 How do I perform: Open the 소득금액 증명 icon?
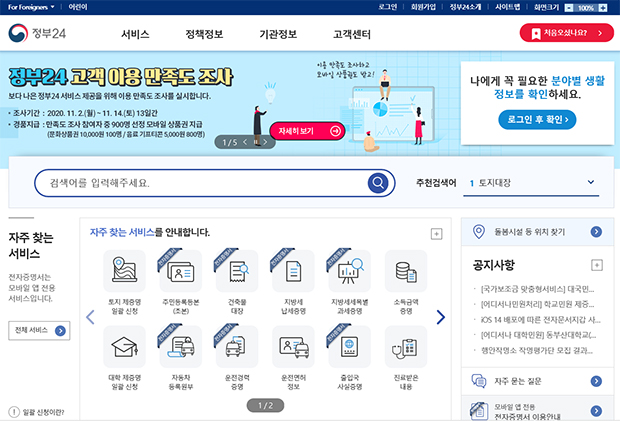[x=406, y=270]
